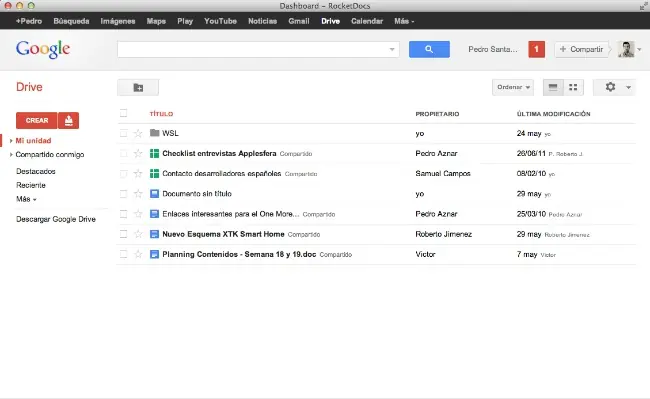Check the Nuevo Esquema XTK Smart Home checkbox
The height and width of the screenshot is (399, 650).
pyautogui.click(x=124, y=234)
